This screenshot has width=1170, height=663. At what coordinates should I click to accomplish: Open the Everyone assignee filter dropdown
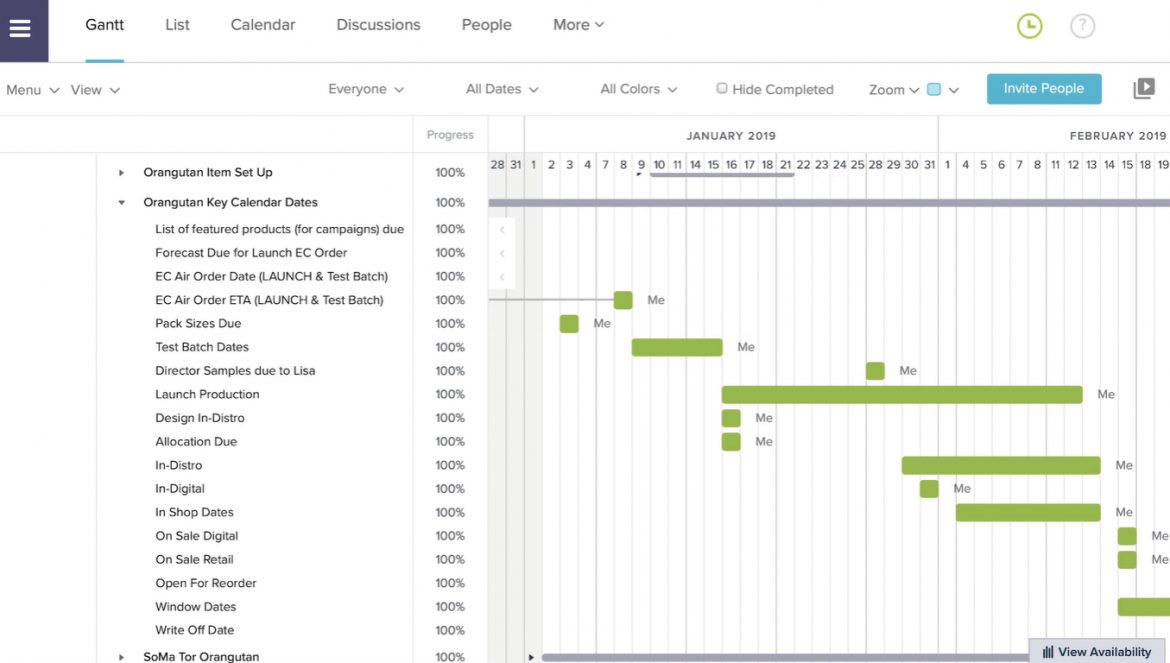(366, 88)
